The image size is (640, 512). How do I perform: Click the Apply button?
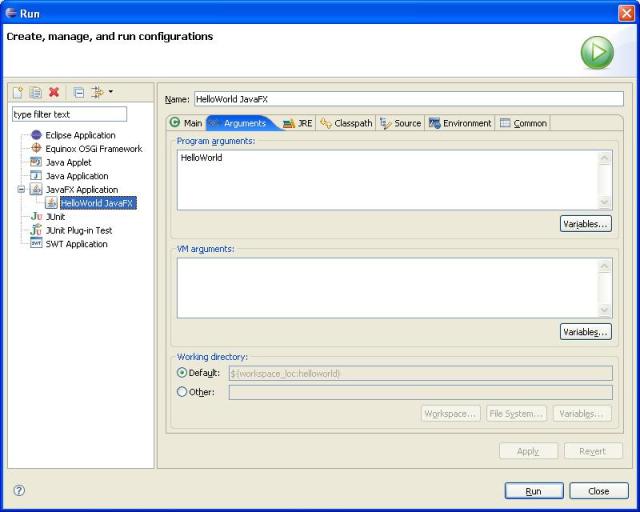(x=528, y=451)
